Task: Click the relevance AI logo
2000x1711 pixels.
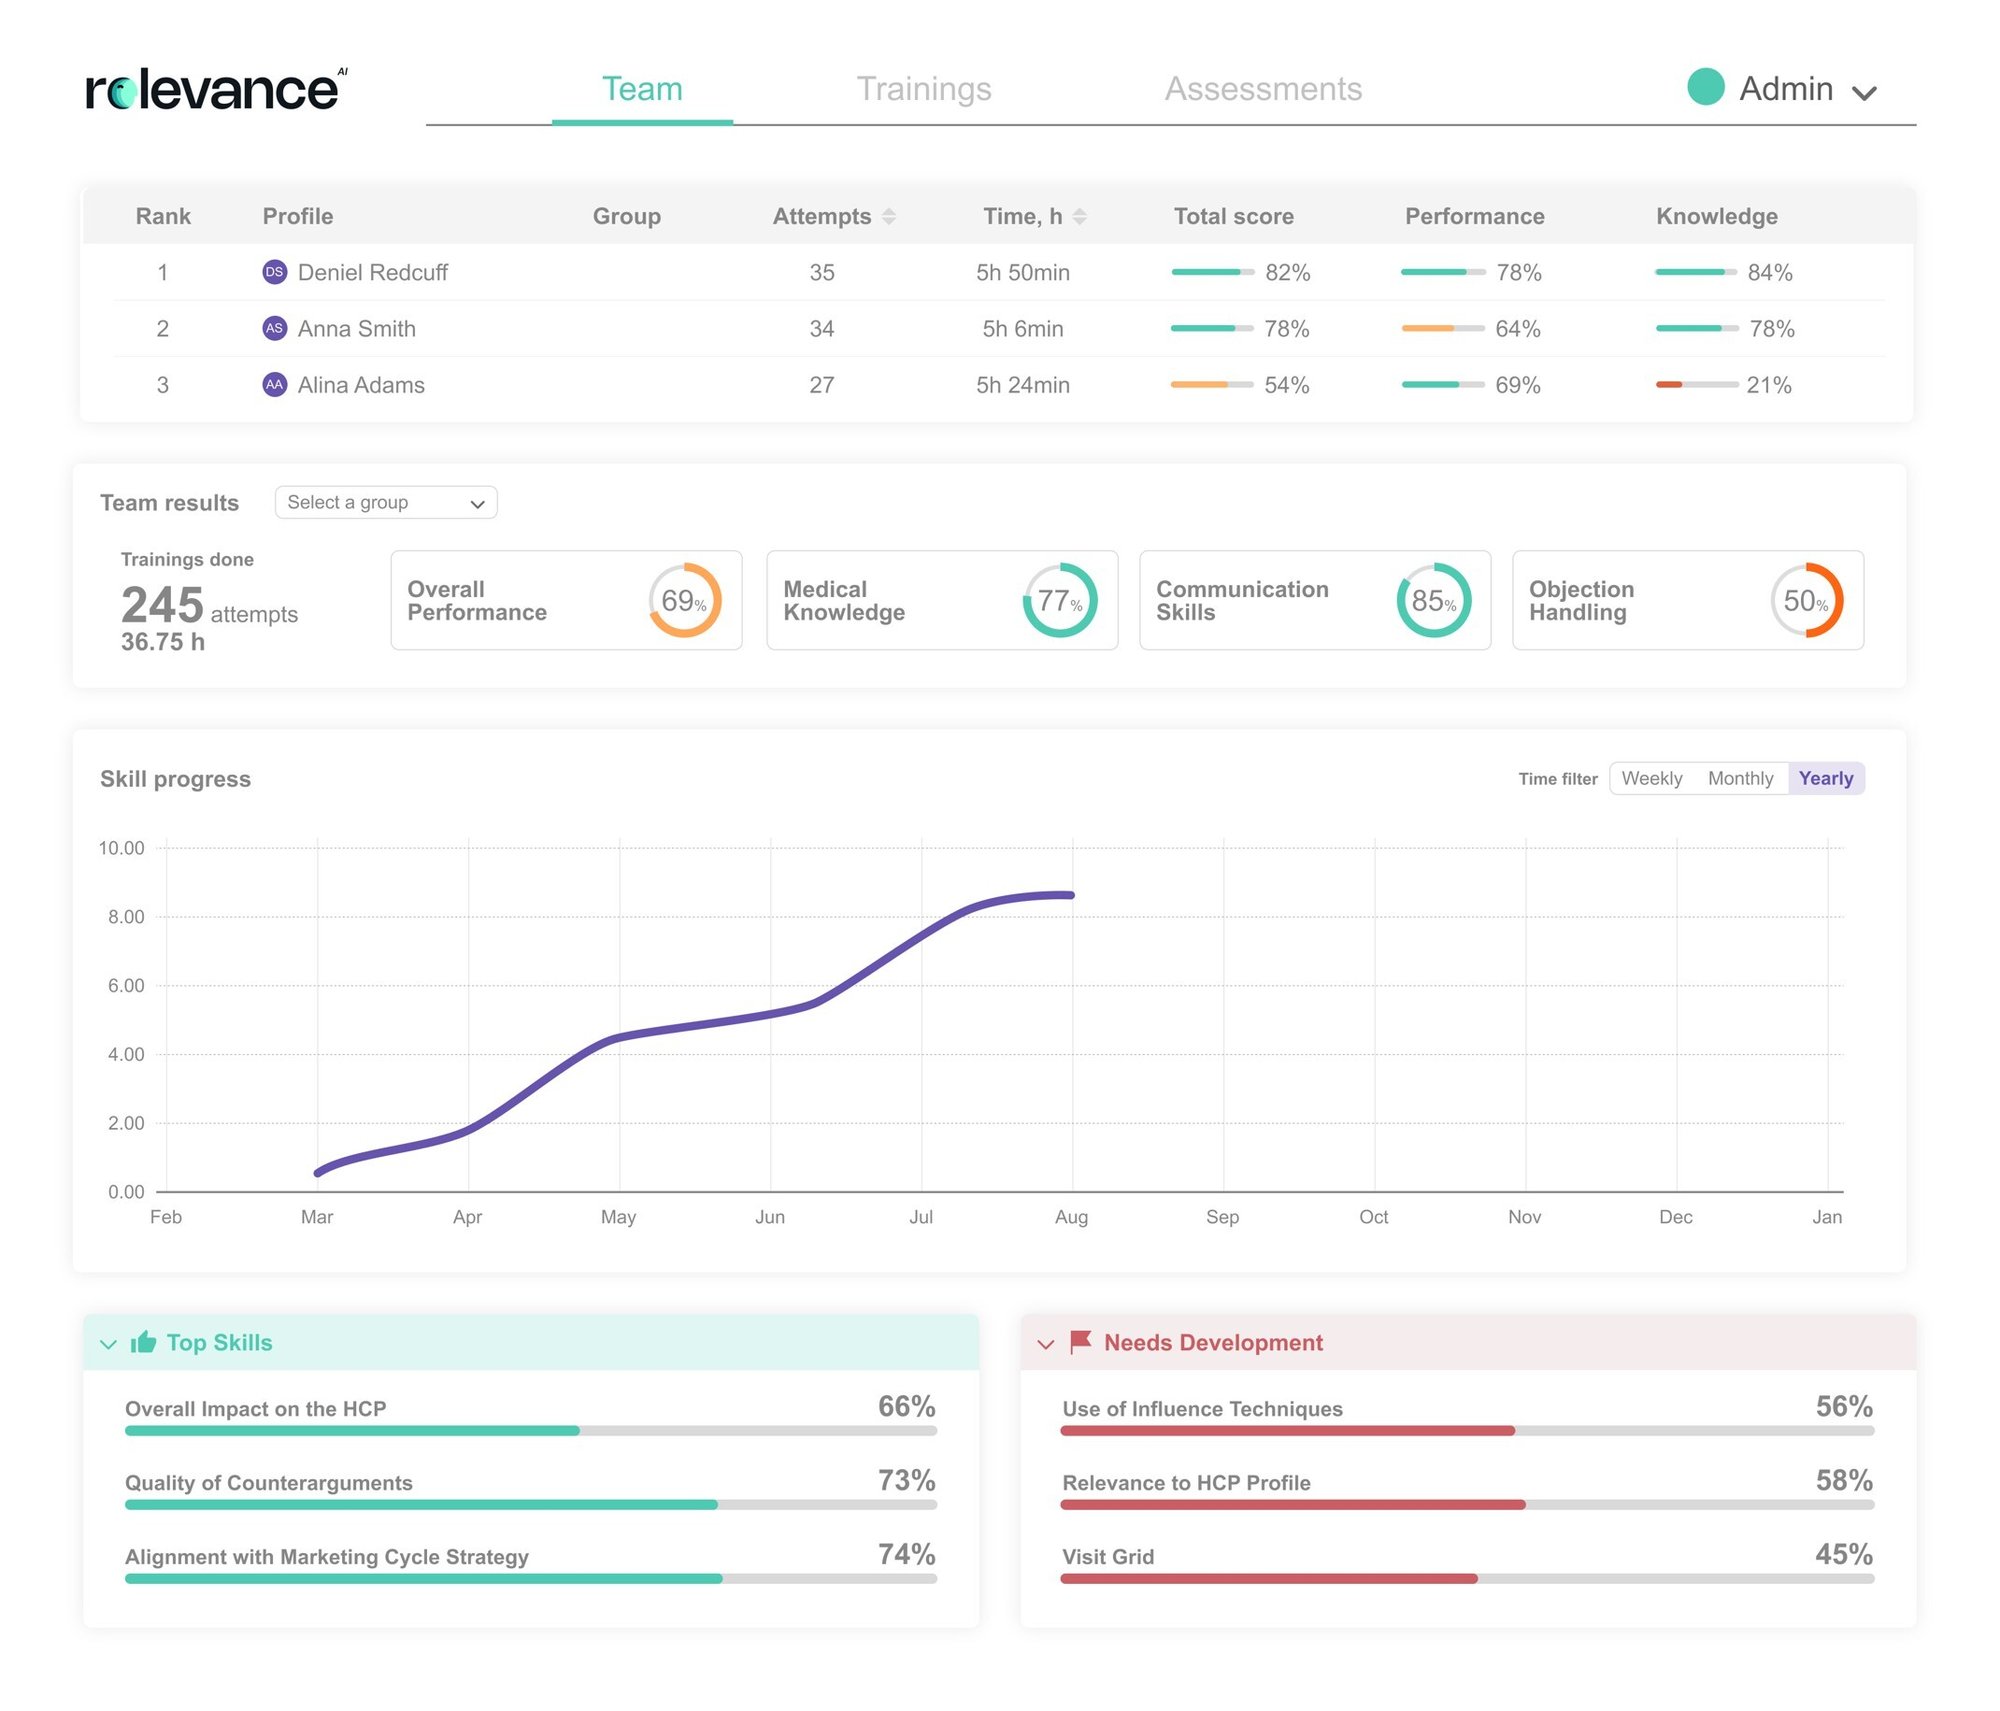Action: point(216,90)
